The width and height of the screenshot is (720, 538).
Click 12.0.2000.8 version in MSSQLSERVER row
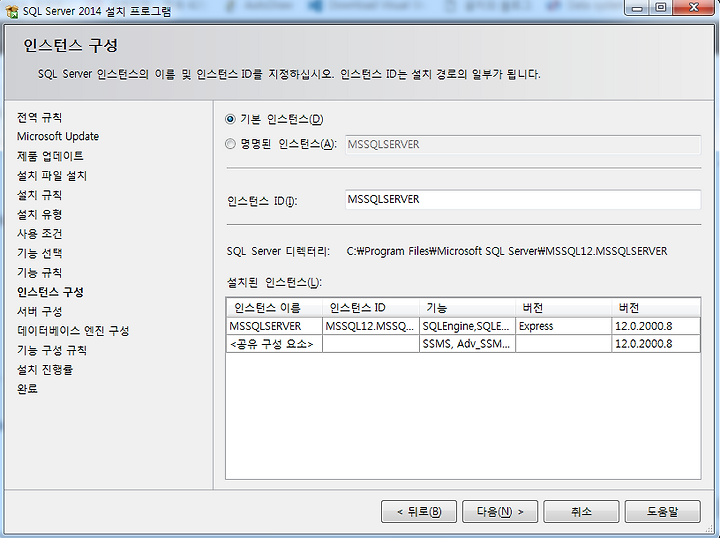(656, 326)
